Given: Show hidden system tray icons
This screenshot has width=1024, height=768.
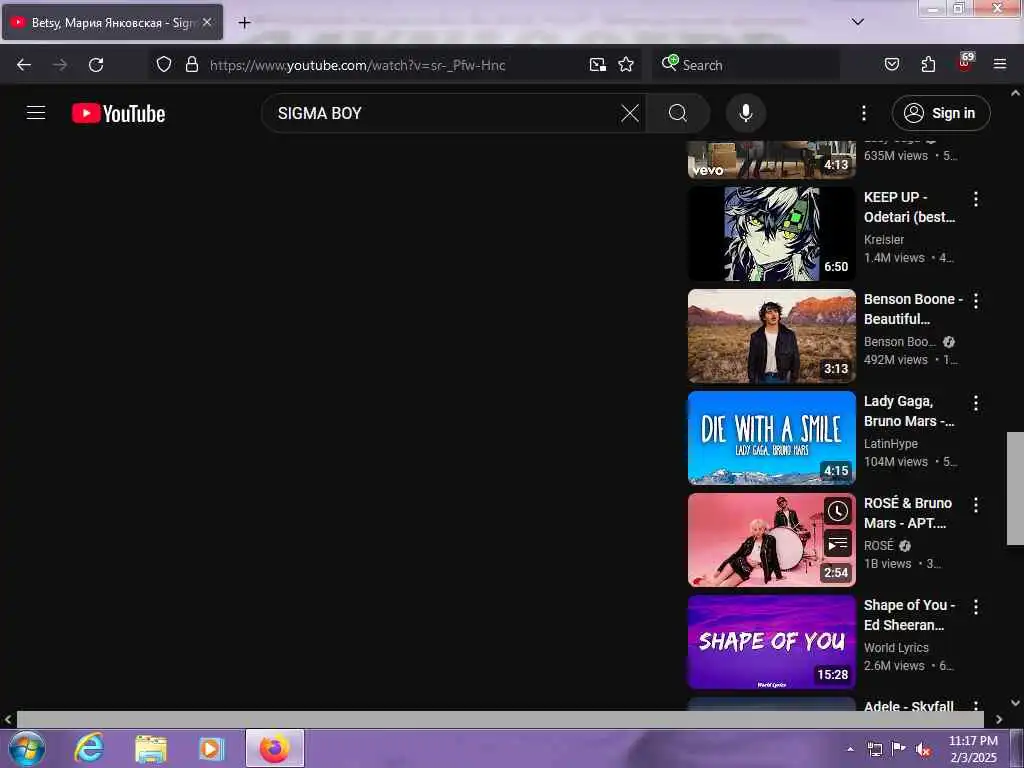Looking at the screenshot, I should tap(850, 749).
